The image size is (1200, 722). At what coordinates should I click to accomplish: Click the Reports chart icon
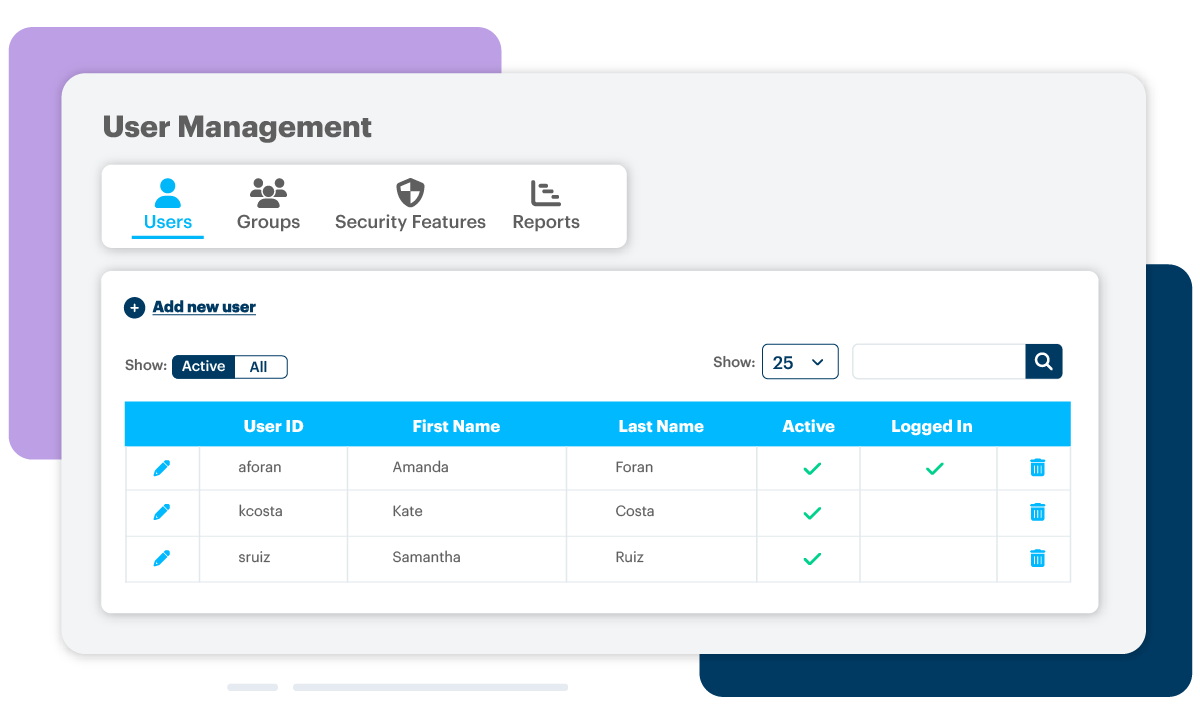tap(546, 193)
